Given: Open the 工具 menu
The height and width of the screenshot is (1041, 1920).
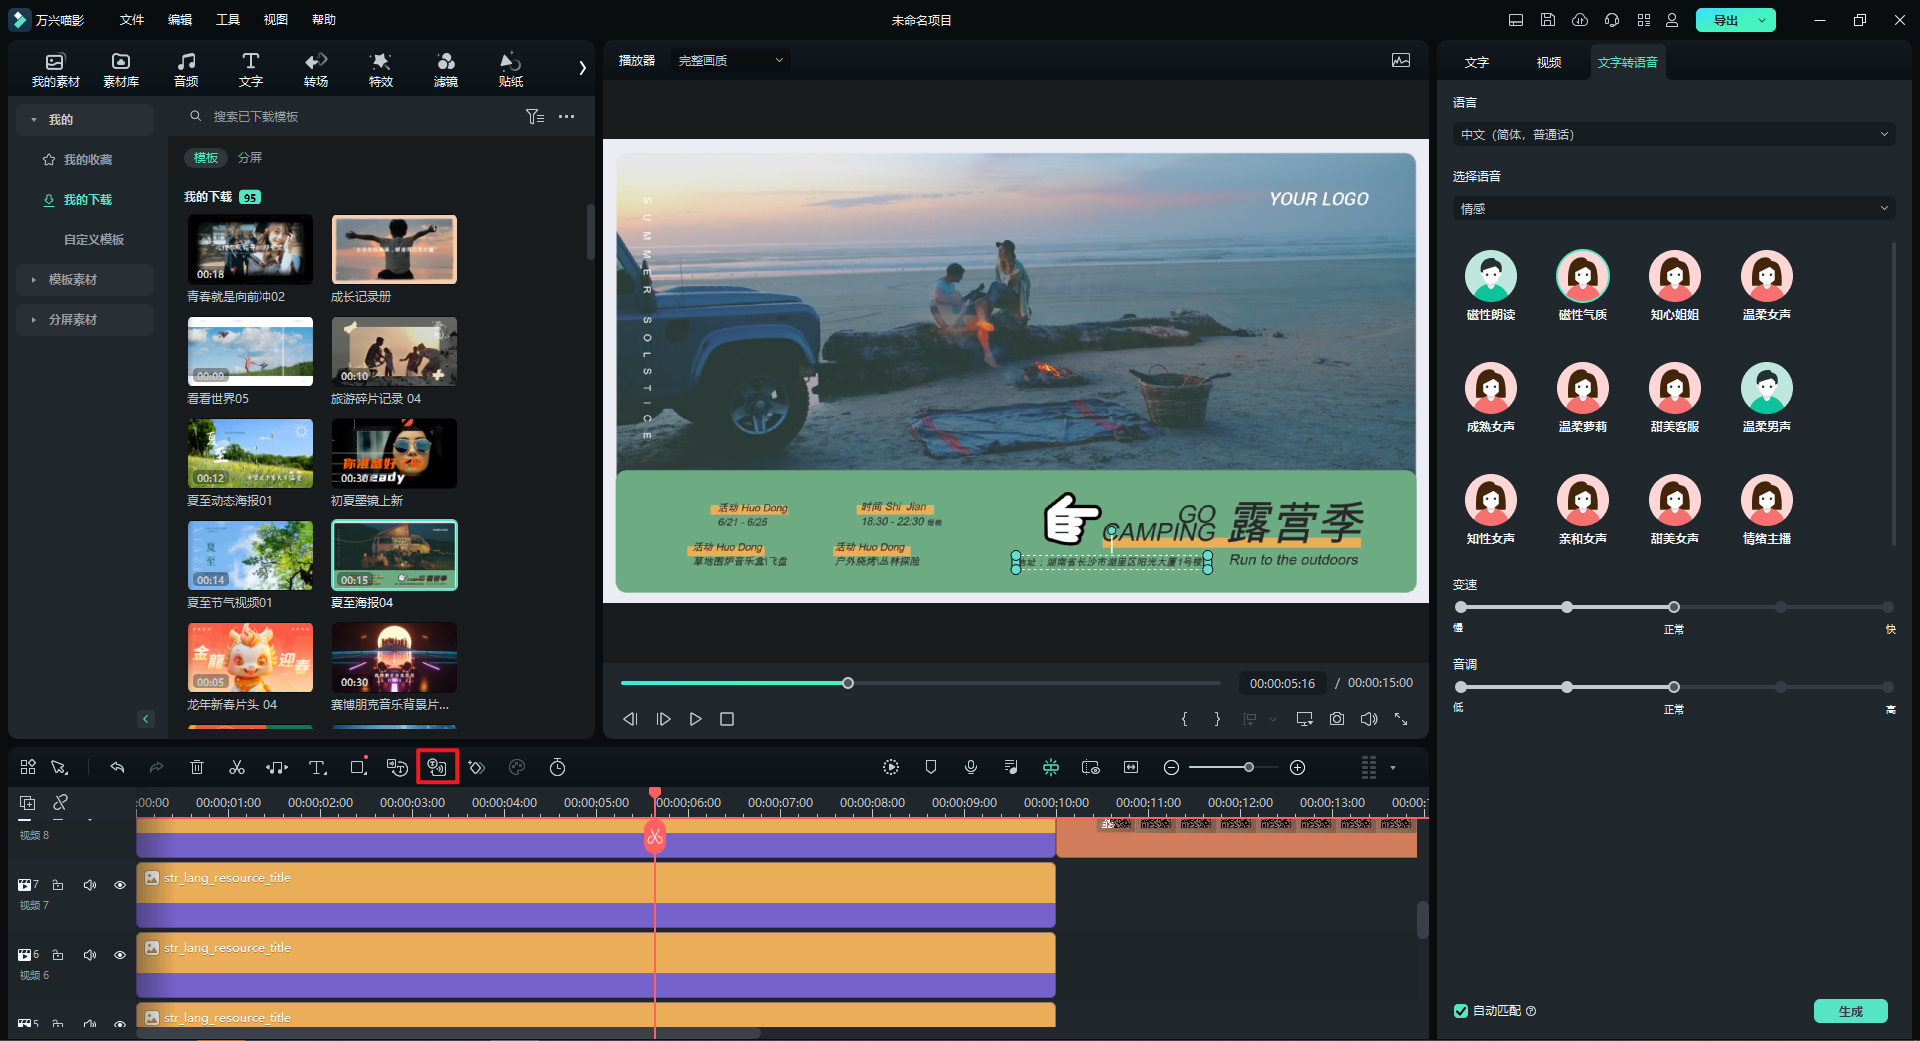Looking at the screenshot, I should tap(228, 20).
